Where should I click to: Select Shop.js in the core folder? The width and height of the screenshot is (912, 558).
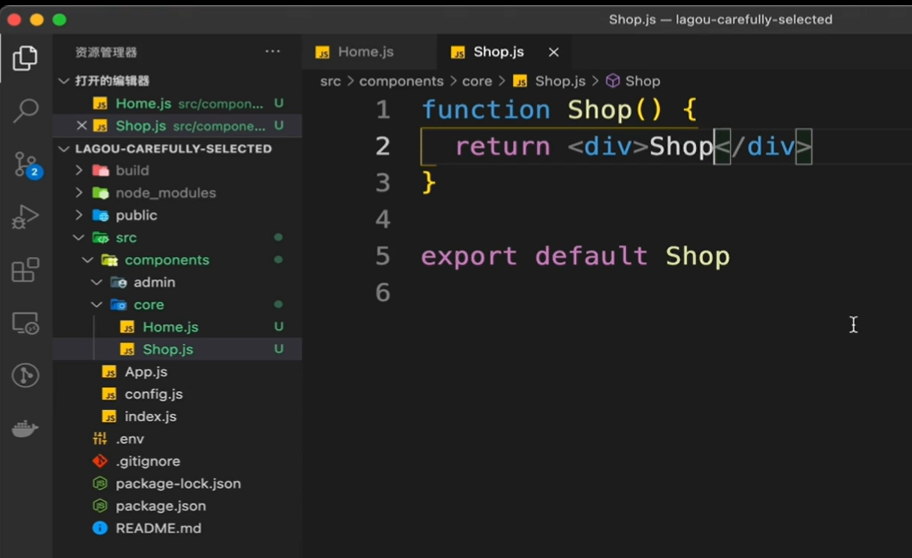pos(177,349)
